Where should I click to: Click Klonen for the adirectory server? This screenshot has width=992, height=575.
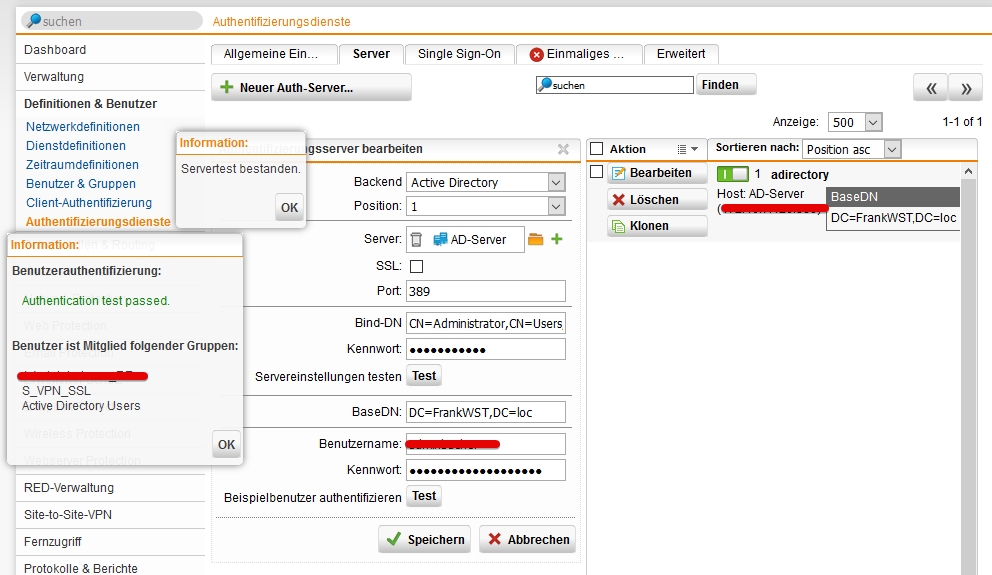coord(657,226)
